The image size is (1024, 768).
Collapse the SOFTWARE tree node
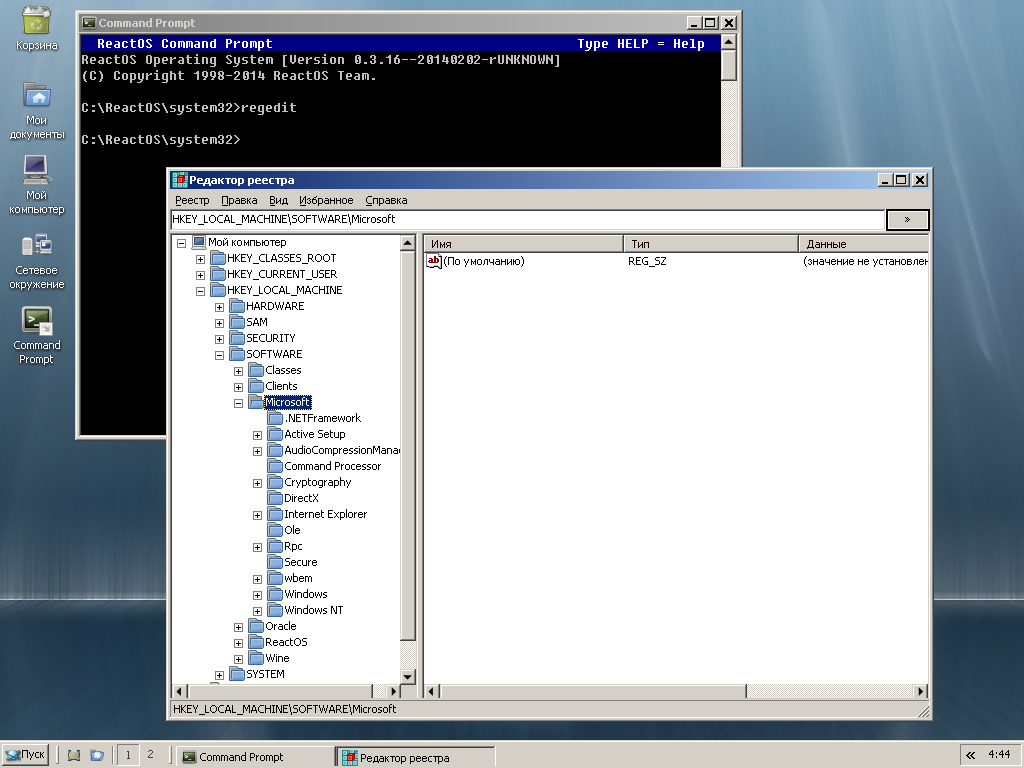coord(219,355)
